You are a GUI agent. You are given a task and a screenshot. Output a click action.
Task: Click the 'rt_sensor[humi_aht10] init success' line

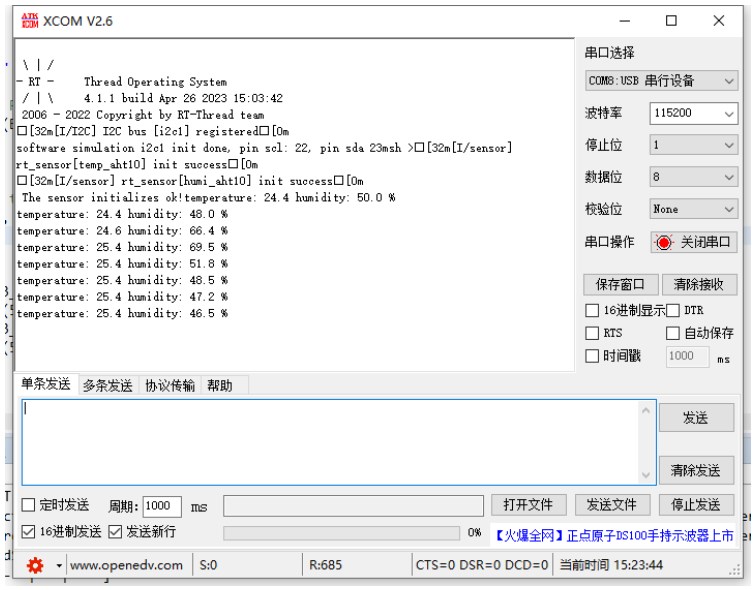click(x=190, y=181)
